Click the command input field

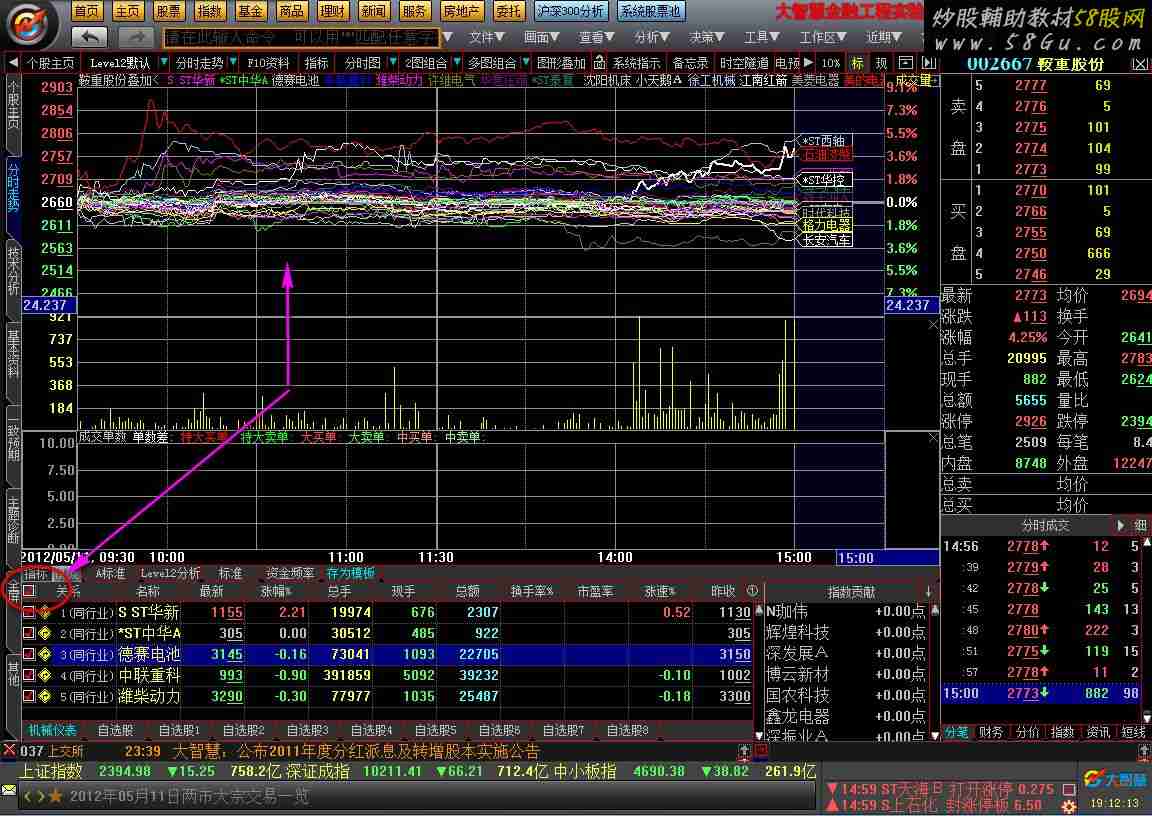tap(301, 37)
